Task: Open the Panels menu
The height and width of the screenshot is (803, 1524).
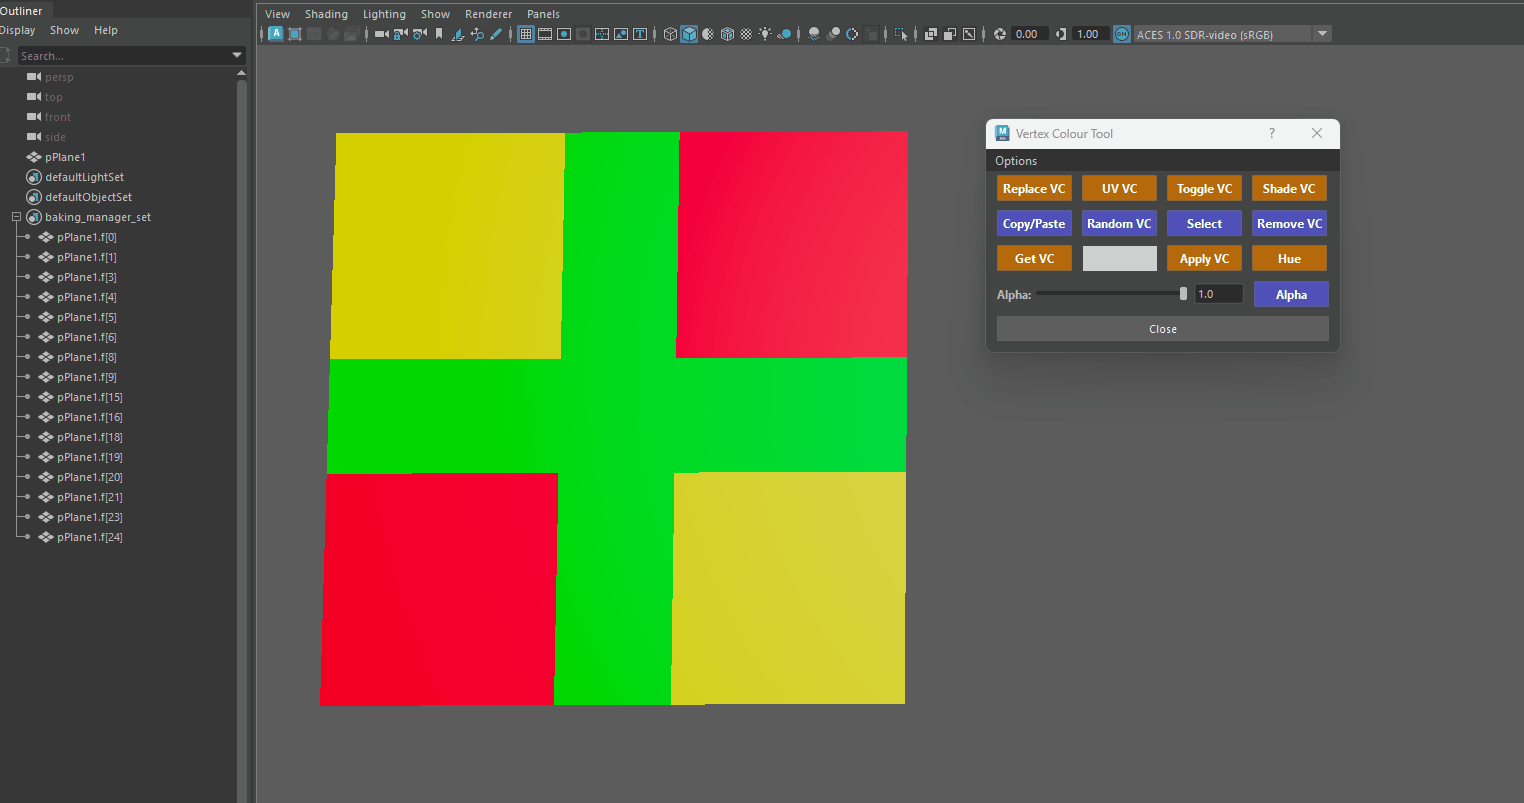Action: pyautogui.click(x=543, y=14)
